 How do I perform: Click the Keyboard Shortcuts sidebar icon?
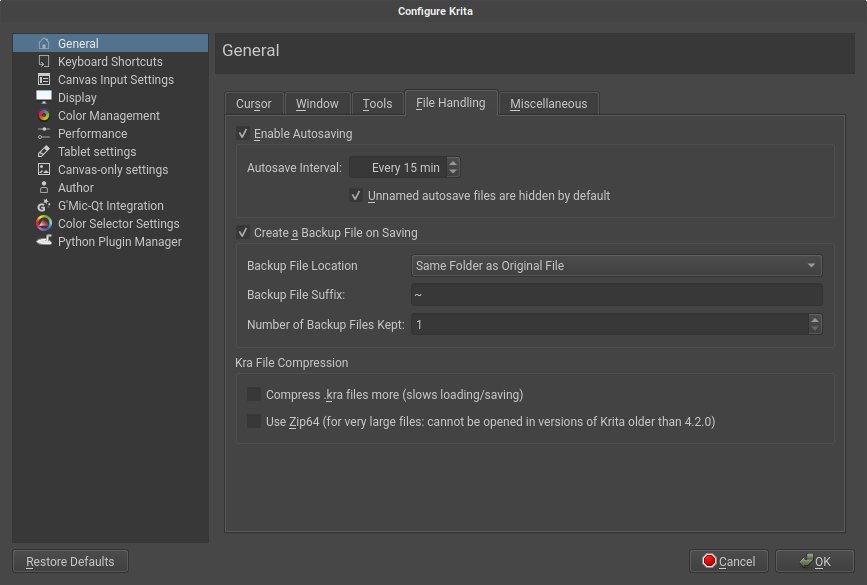coord(44,61)
